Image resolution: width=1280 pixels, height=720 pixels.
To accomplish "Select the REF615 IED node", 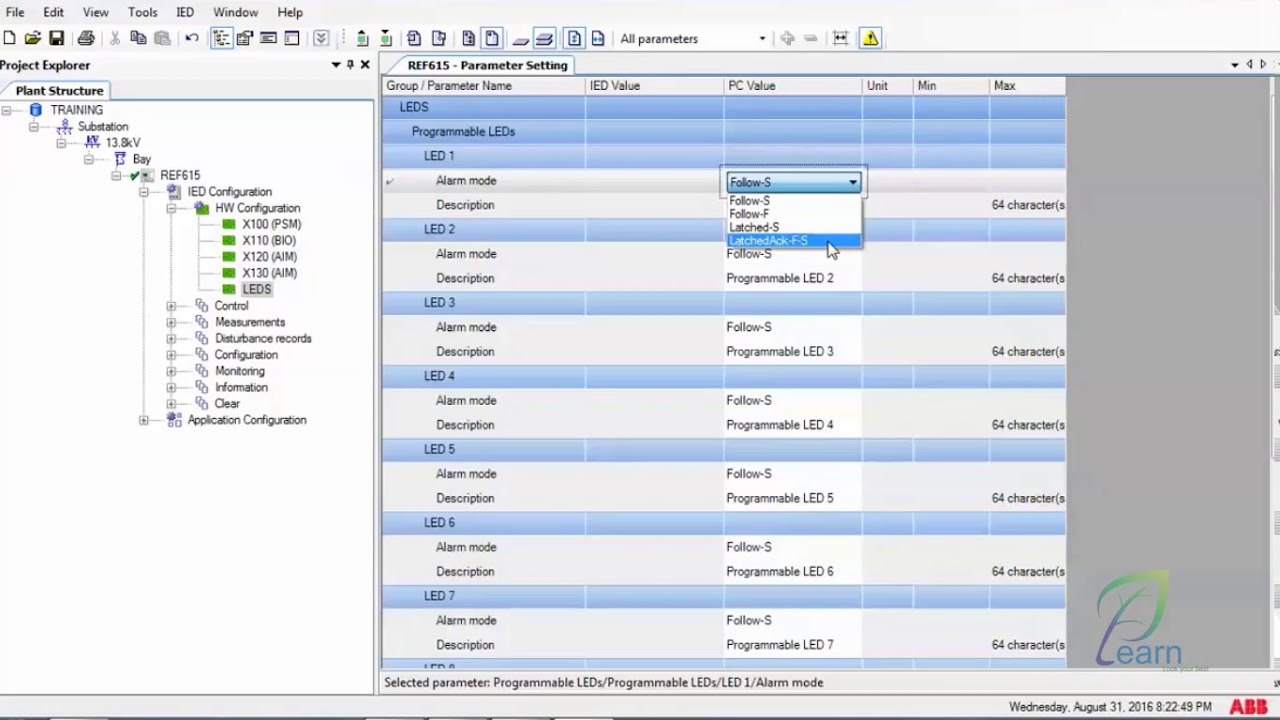I will (x=180, y=175).
